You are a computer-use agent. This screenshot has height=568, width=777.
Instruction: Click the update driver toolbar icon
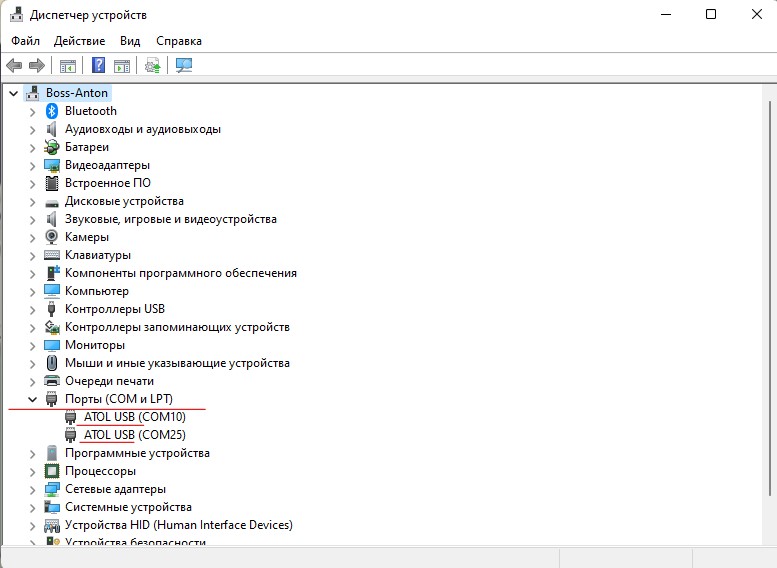153,65
